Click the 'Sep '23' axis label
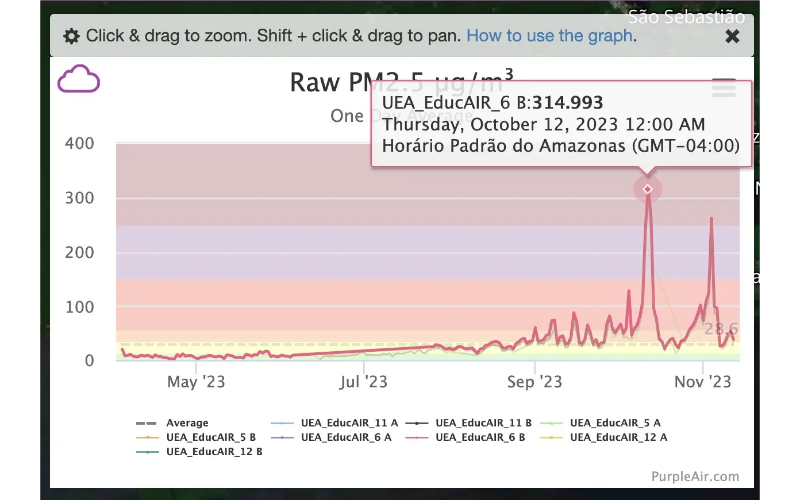Viewport: 800px width, 500px height. [x=534, y=382]
